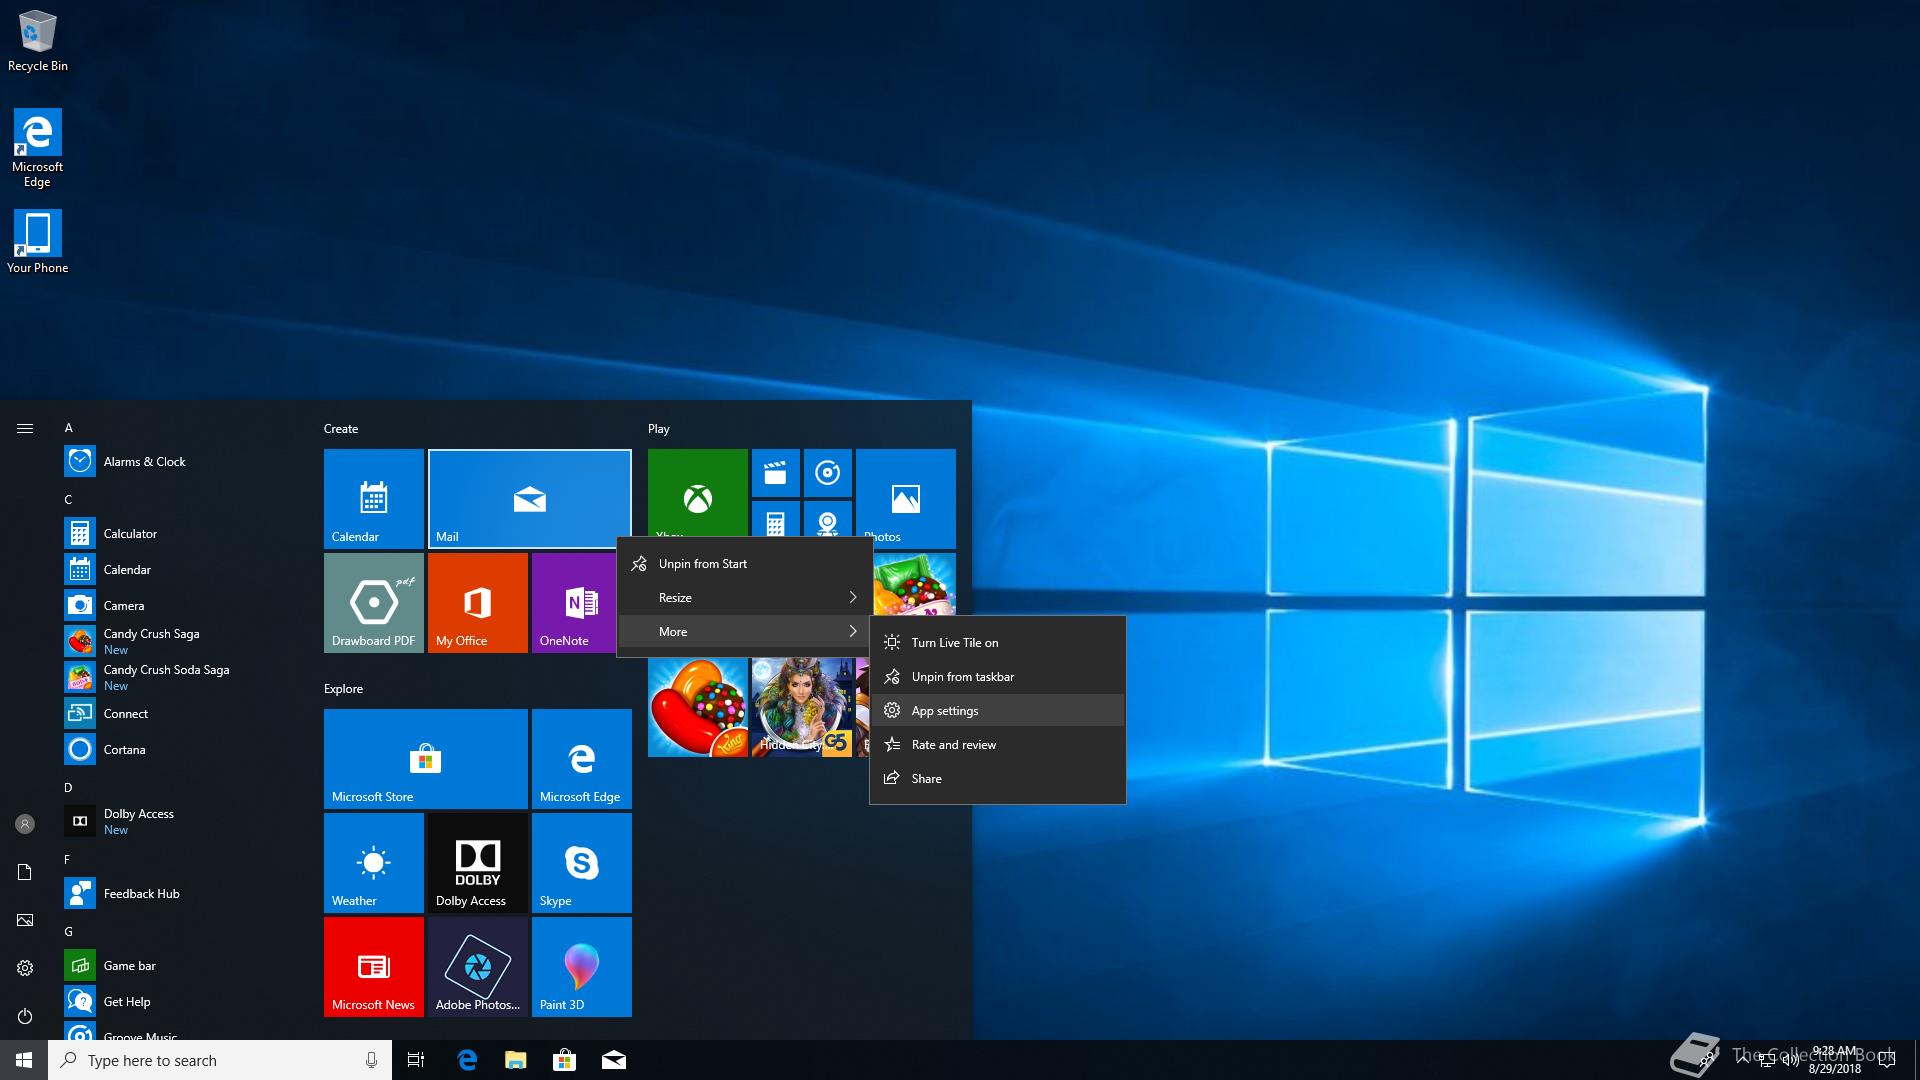Launch the Dolby Access tile
This screenshot has height=1080, width=1920.
pos(477,862)
